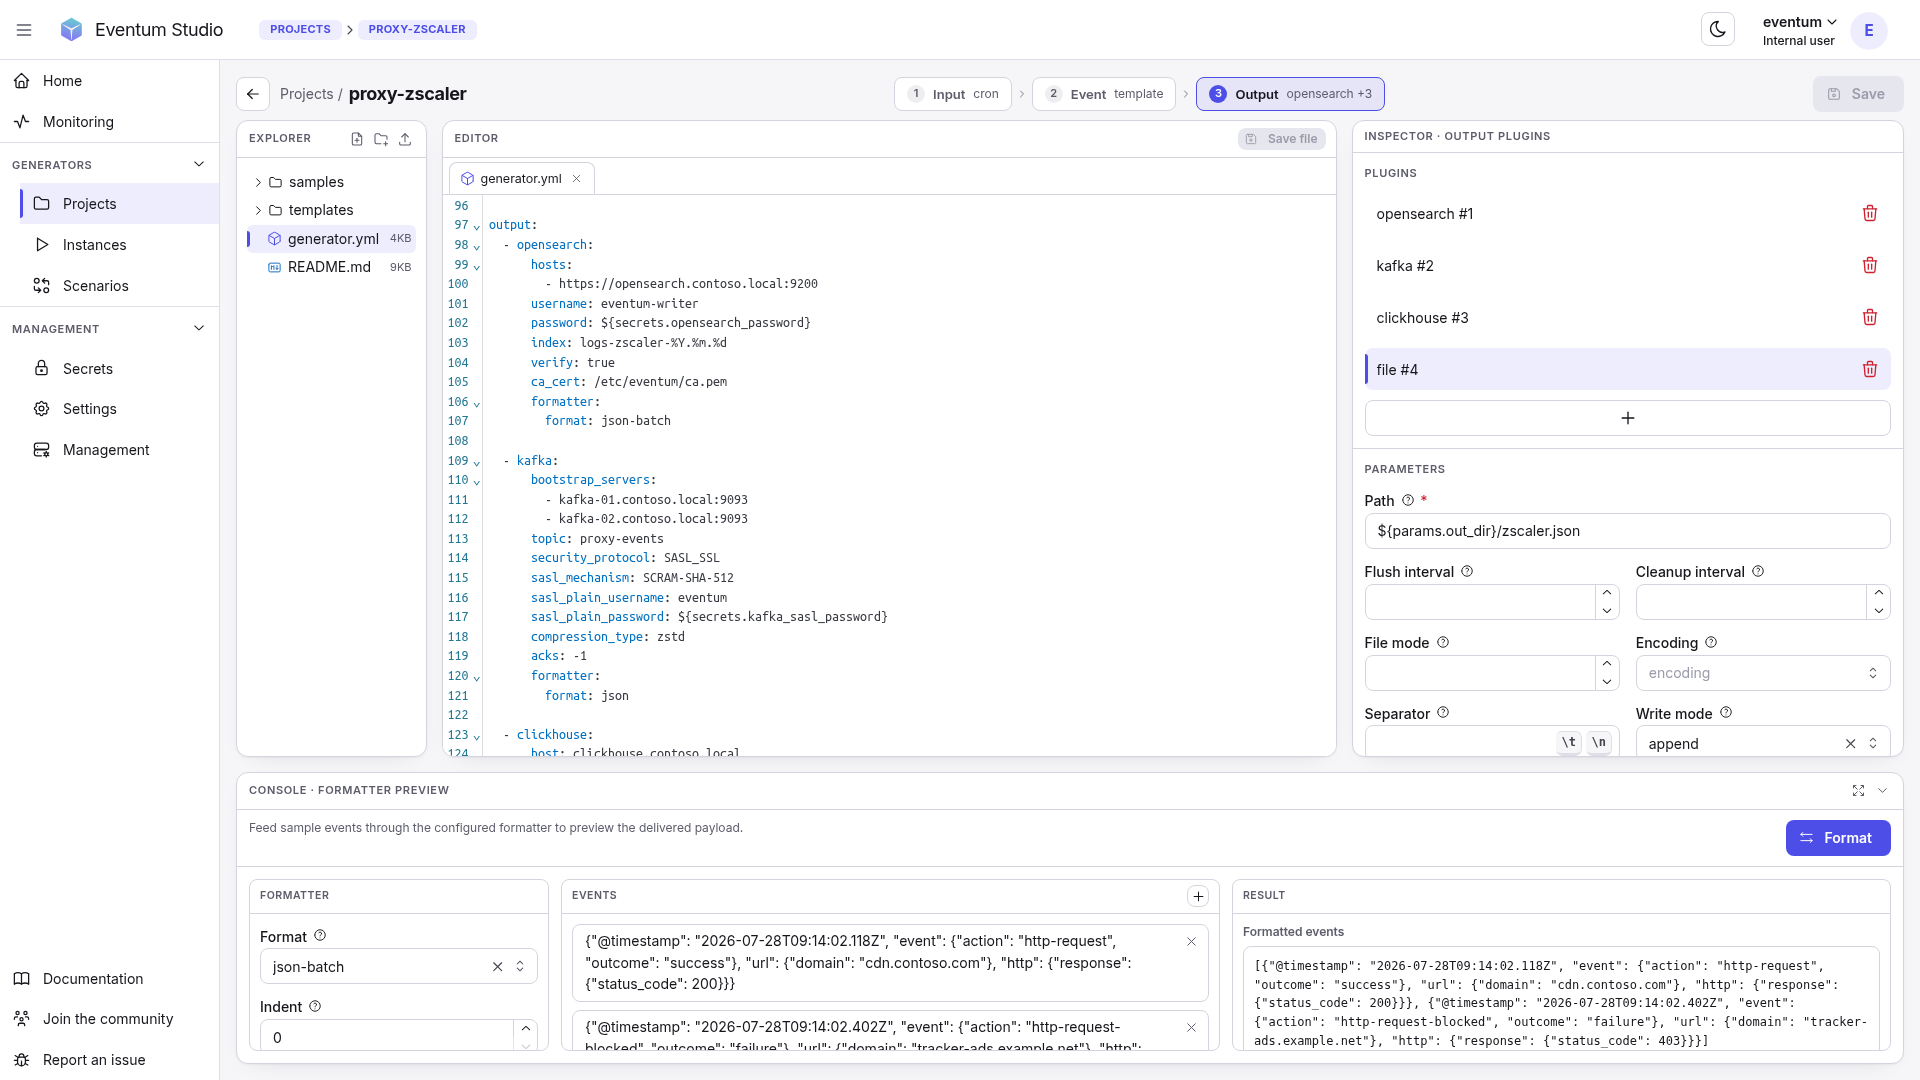The width and height of the screenshot is (1920, 1080).
Task: Show help for Flush interval
Action: coord(1467,571)
